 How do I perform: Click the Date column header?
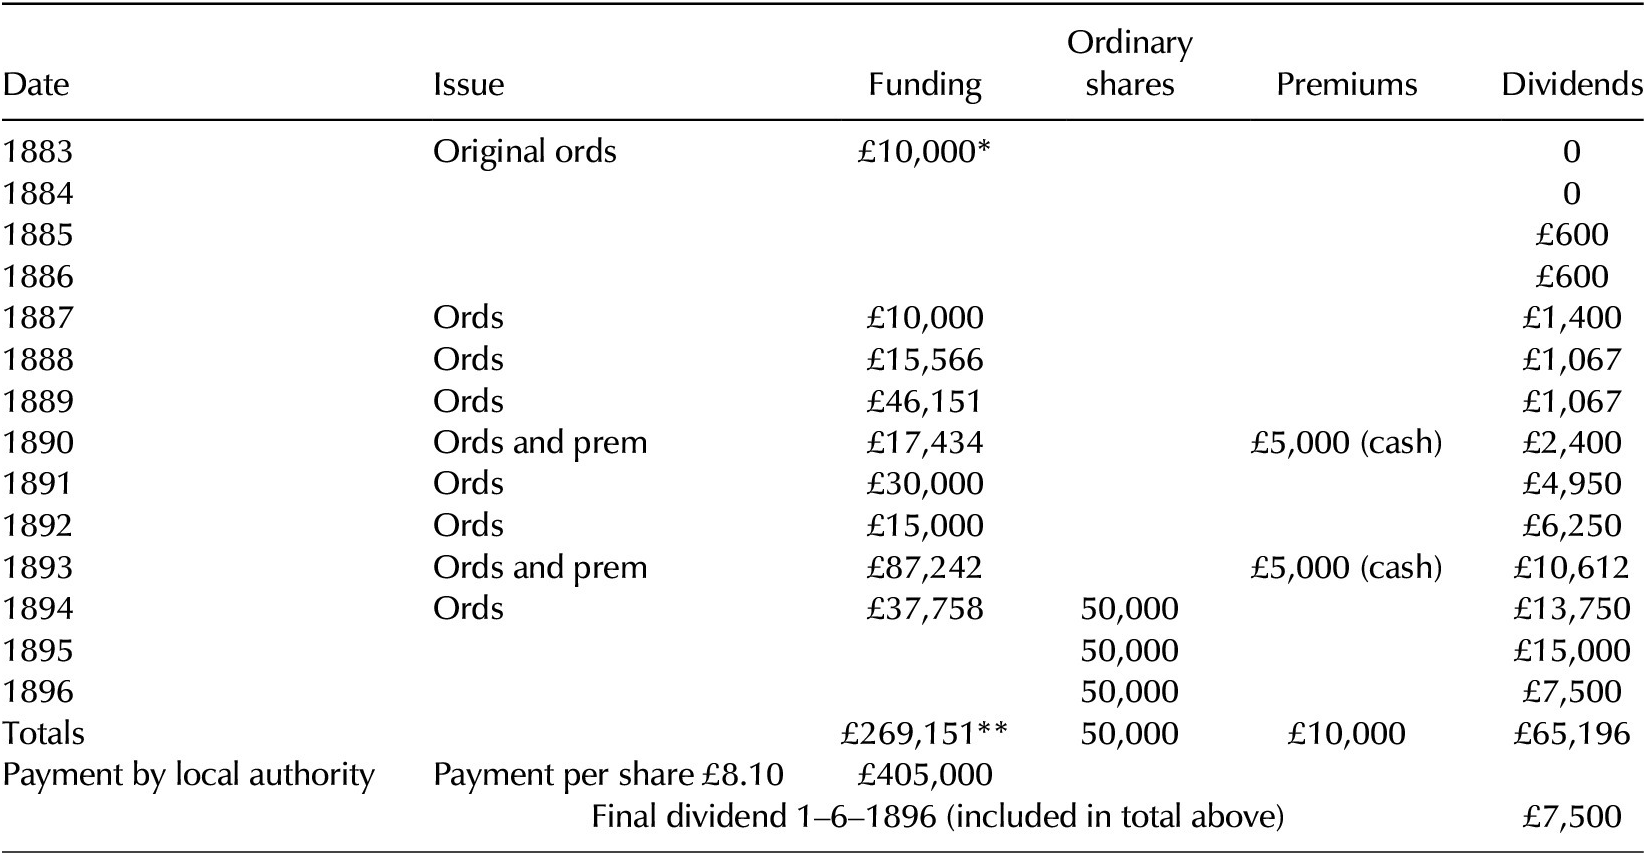point(36,84)
